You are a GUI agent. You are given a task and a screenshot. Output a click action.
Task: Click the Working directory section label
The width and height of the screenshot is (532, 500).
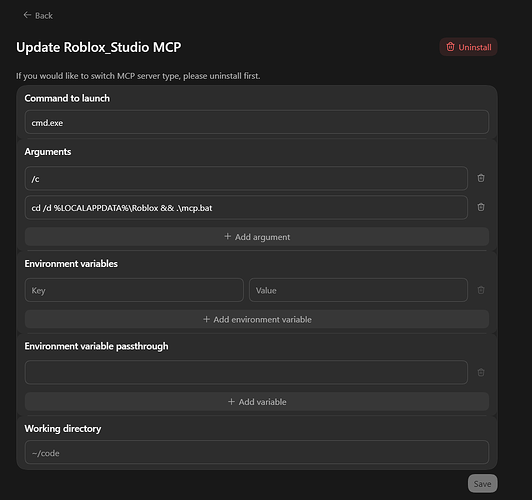coord(63,429)
